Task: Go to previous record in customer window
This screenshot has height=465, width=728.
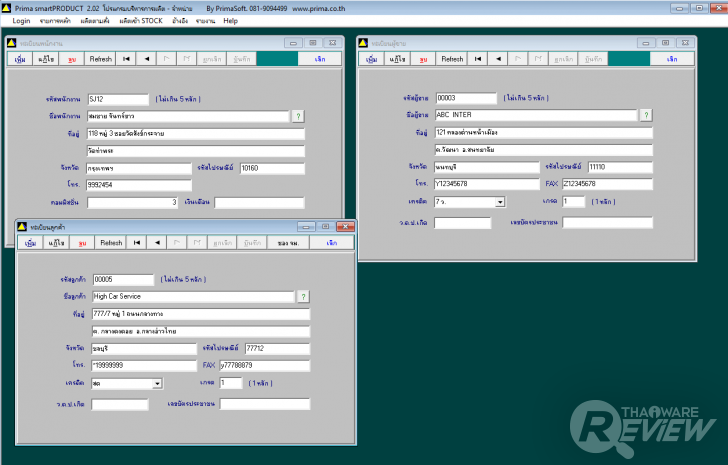Action: (x=157, y=243)
